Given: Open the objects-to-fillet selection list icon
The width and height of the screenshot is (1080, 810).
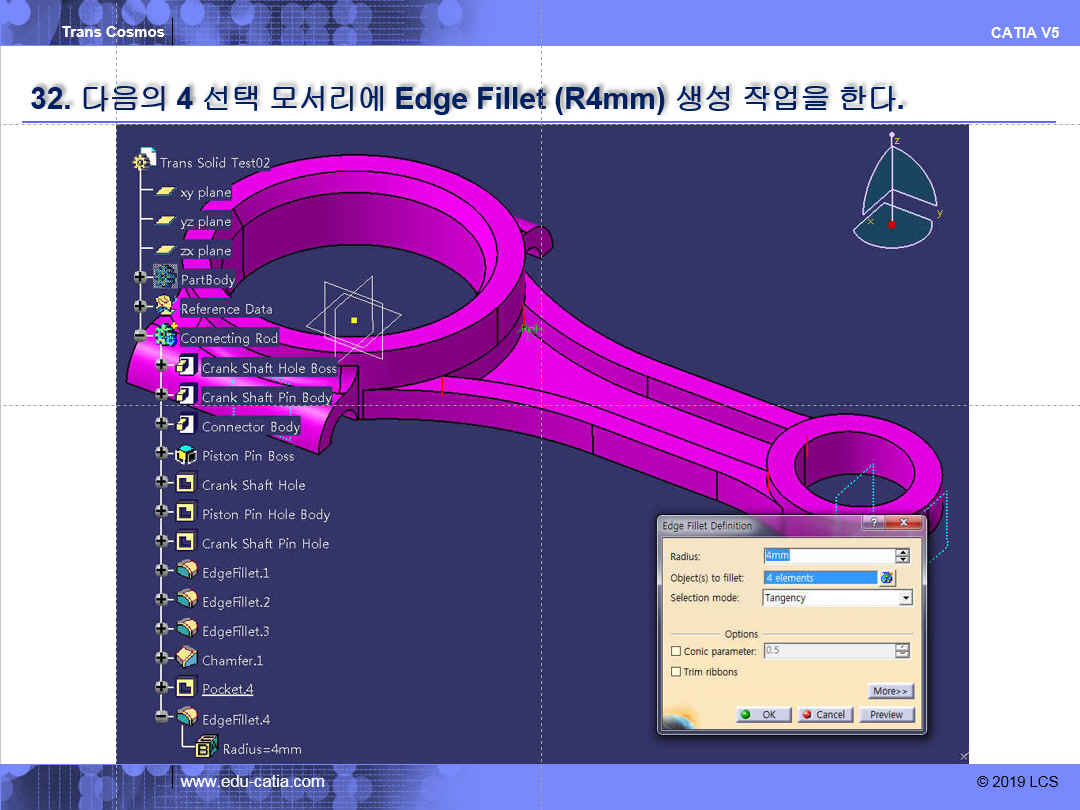Looking at the screenshot, I should point(886,578).
